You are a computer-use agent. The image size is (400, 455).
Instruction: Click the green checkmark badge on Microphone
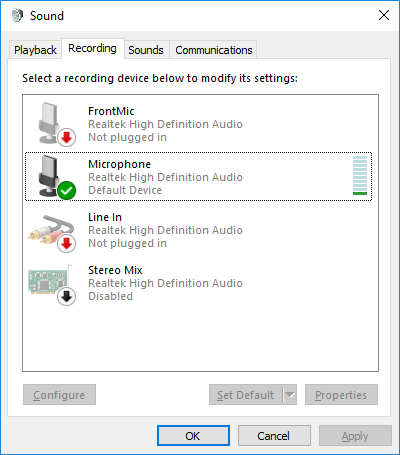pos(67,190)
